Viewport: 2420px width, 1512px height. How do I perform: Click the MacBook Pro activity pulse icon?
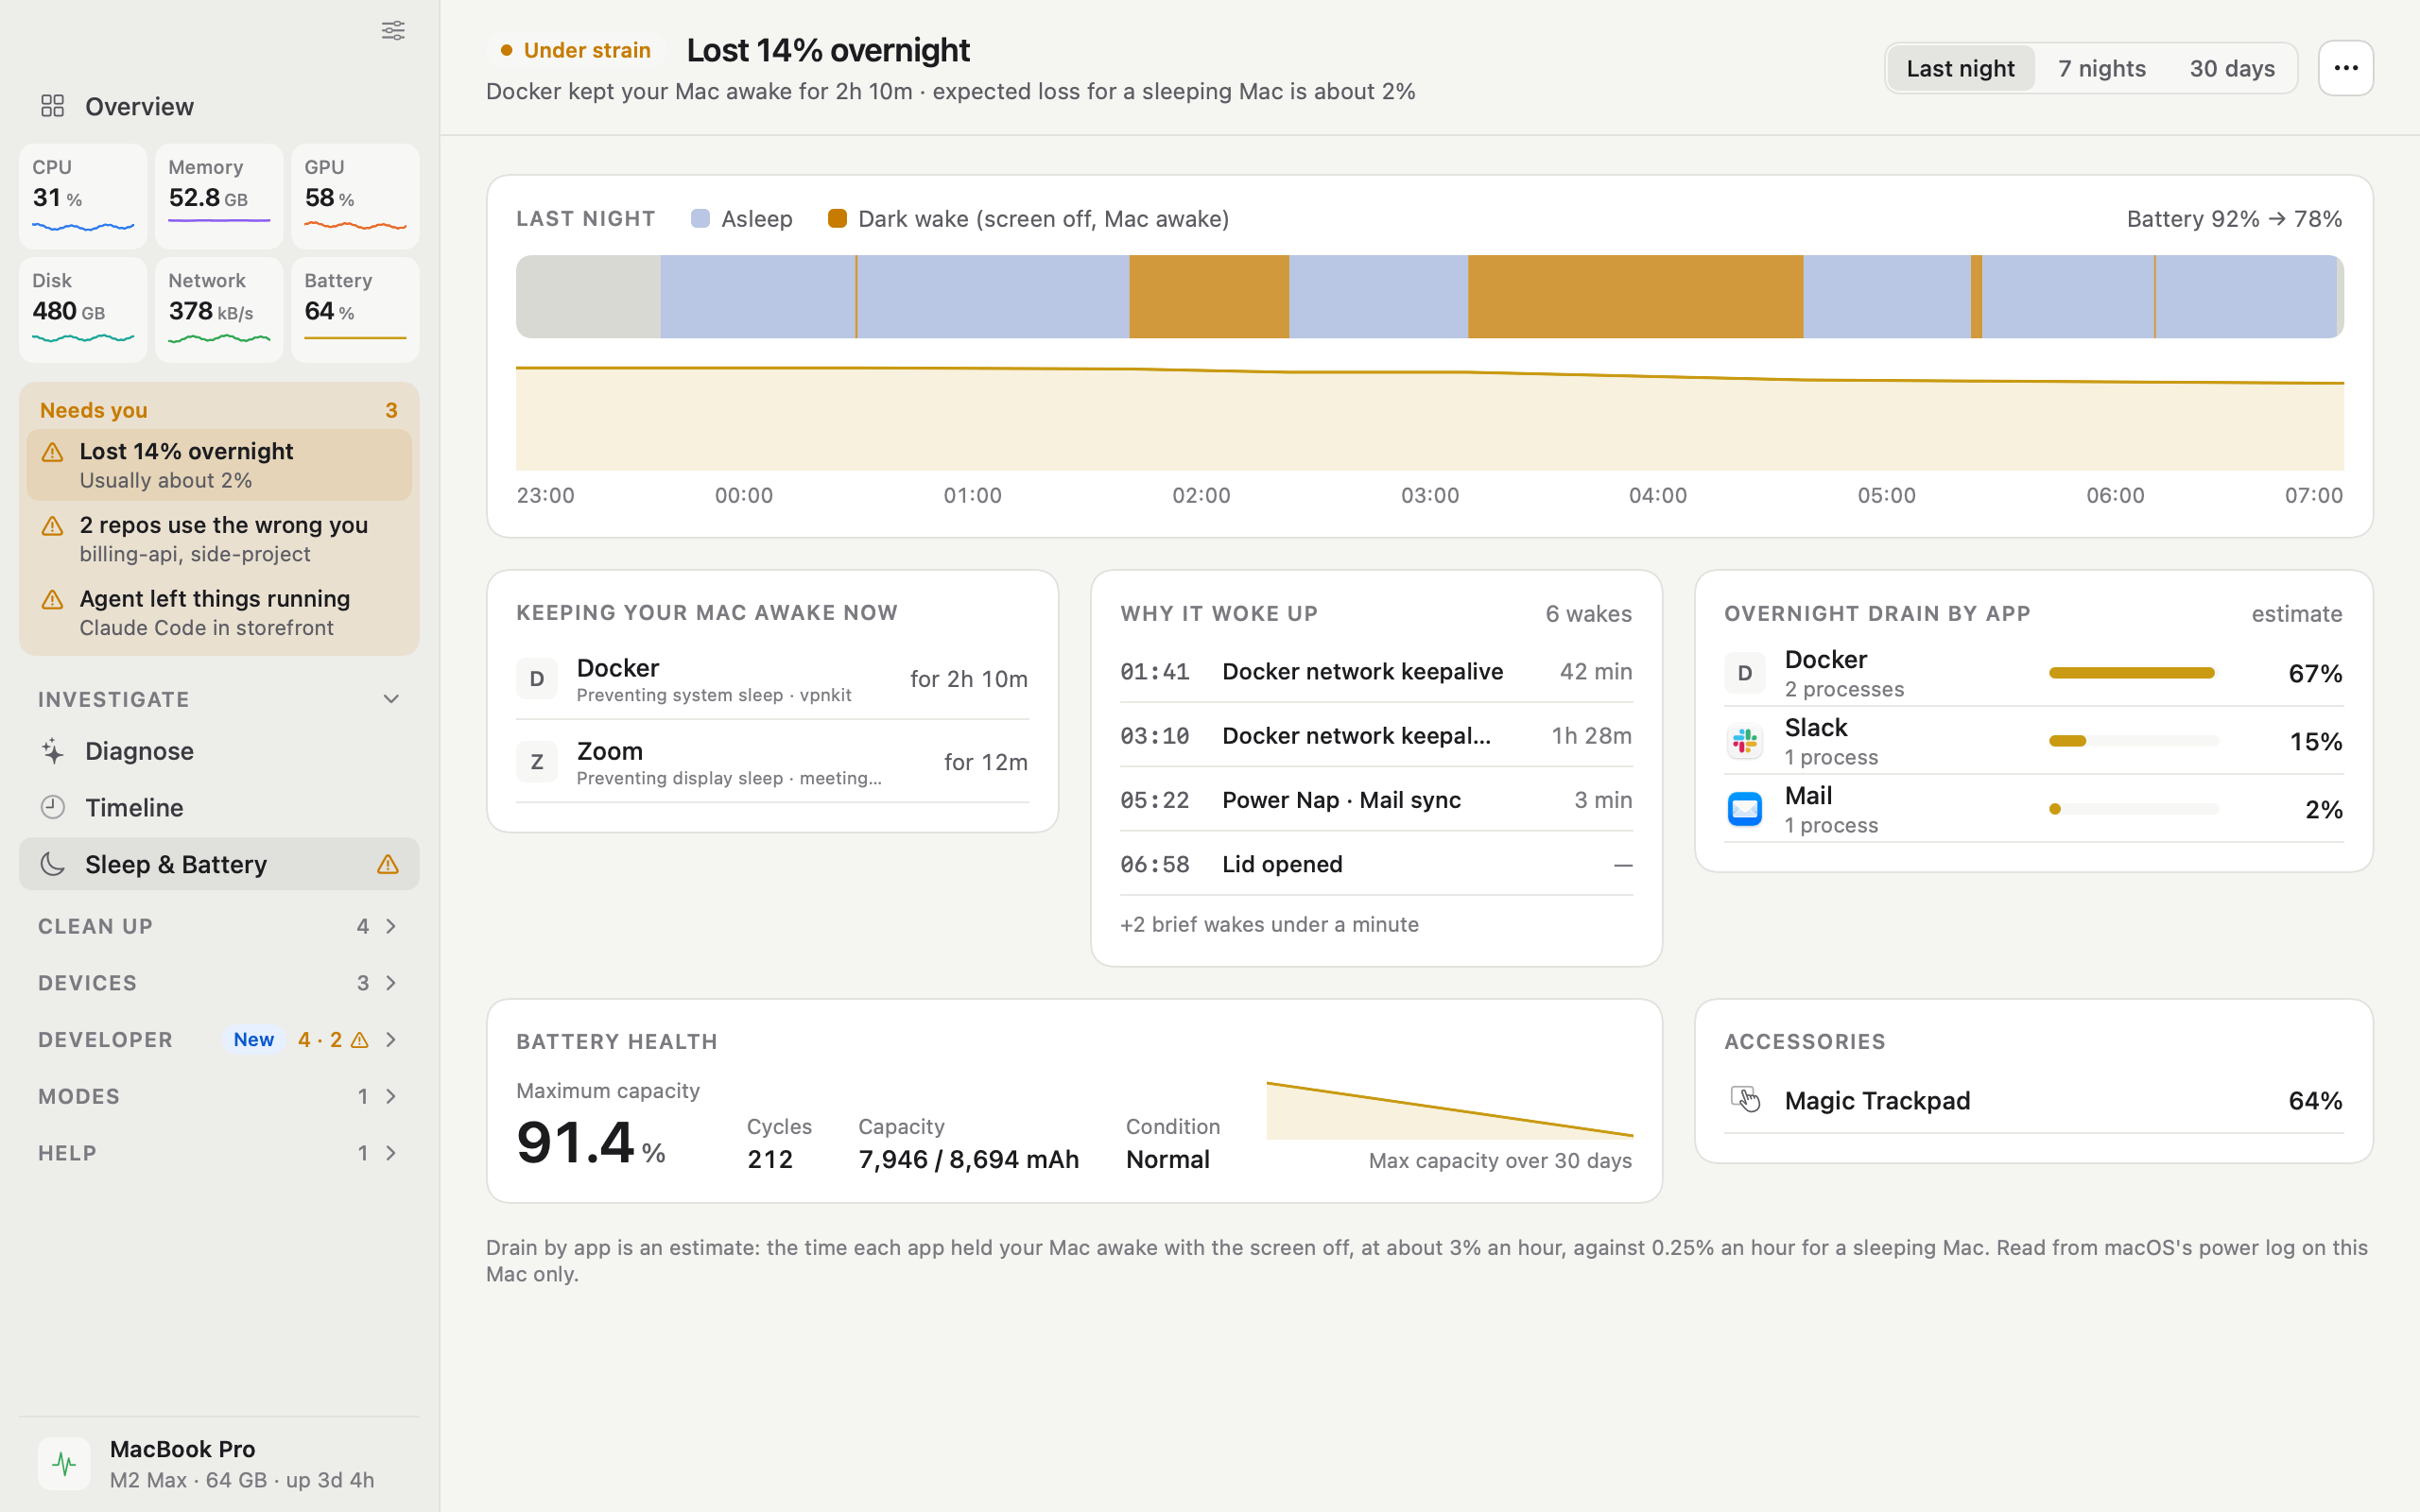click(64, 1464)
